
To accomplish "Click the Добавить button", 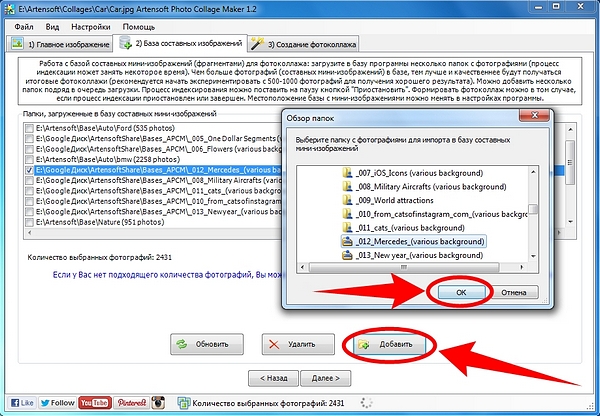I will click(x=390, y=344).
